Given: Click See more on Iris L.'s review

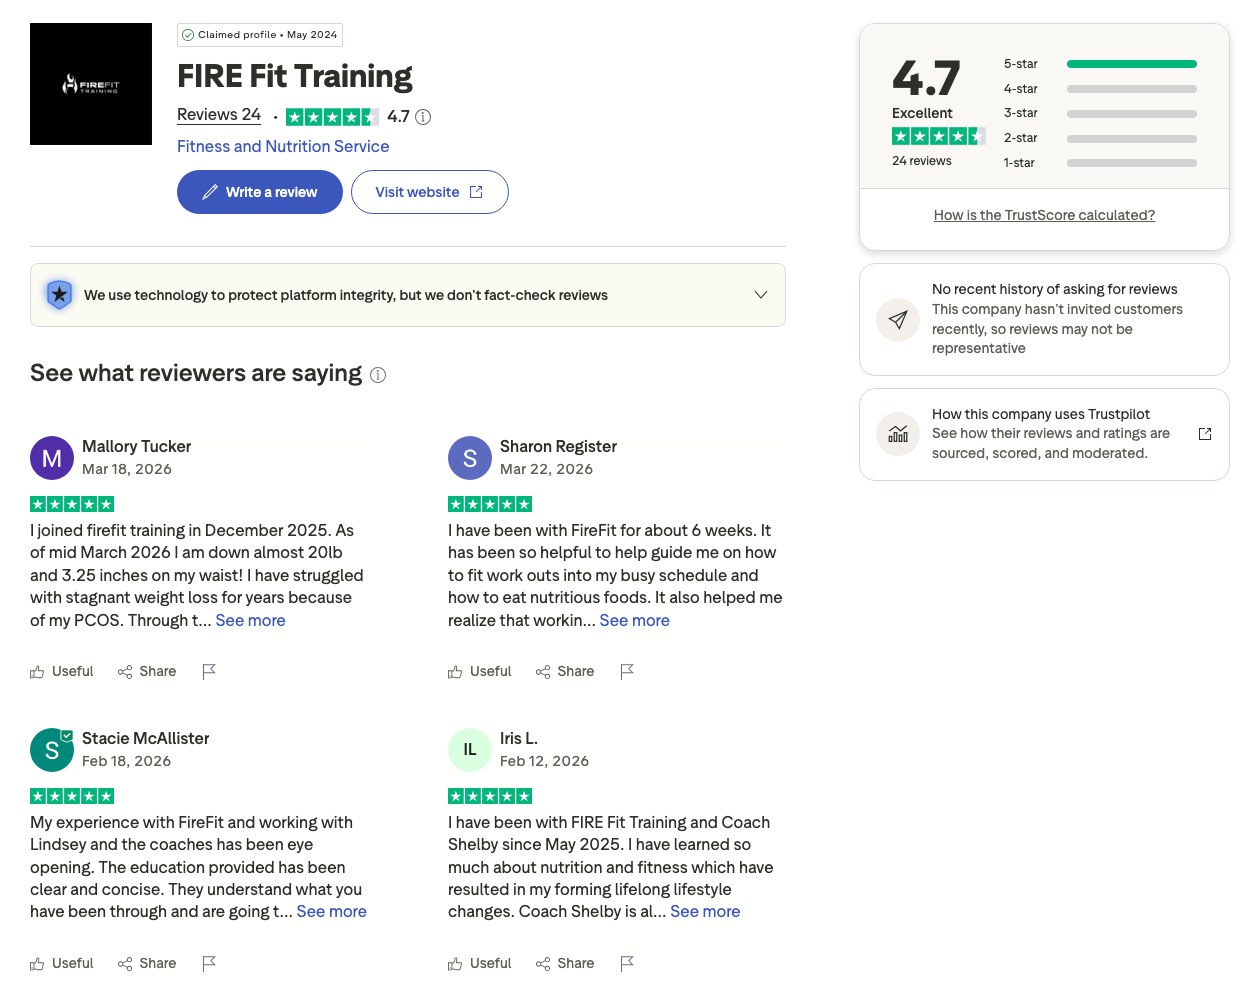Looking at the screenshot, I should [x=706, y=911].
